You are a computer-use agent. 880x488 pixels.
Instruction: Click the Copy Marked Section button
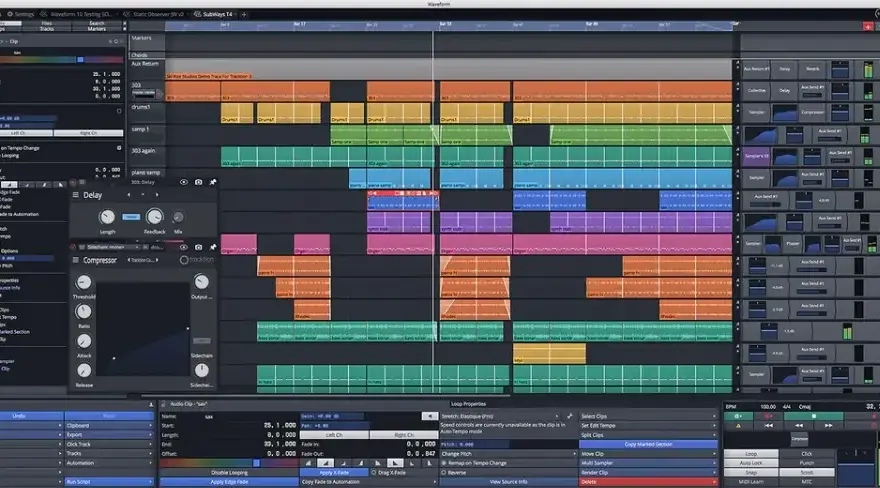click(x=648, y=444)
